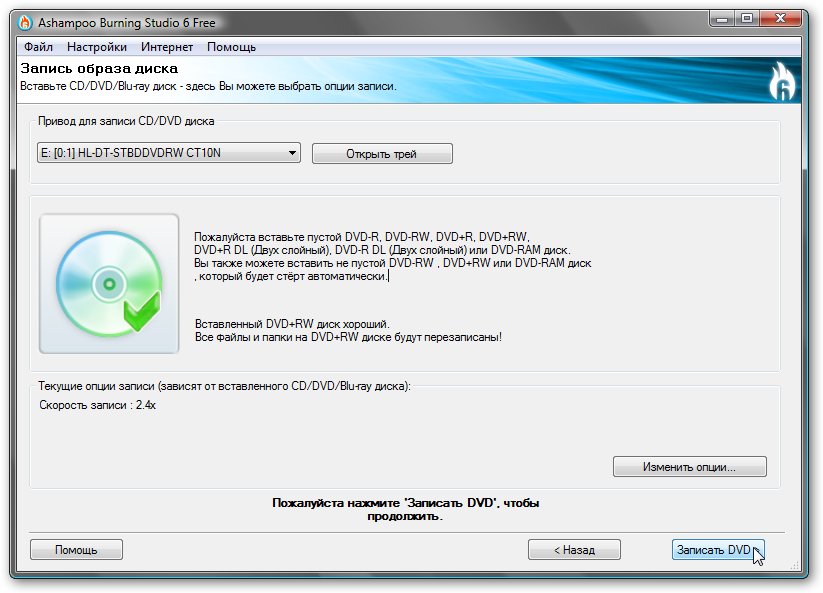
Task: Click the 'Привод для записи CD/DVD диска' label
Action: point(126,121)
